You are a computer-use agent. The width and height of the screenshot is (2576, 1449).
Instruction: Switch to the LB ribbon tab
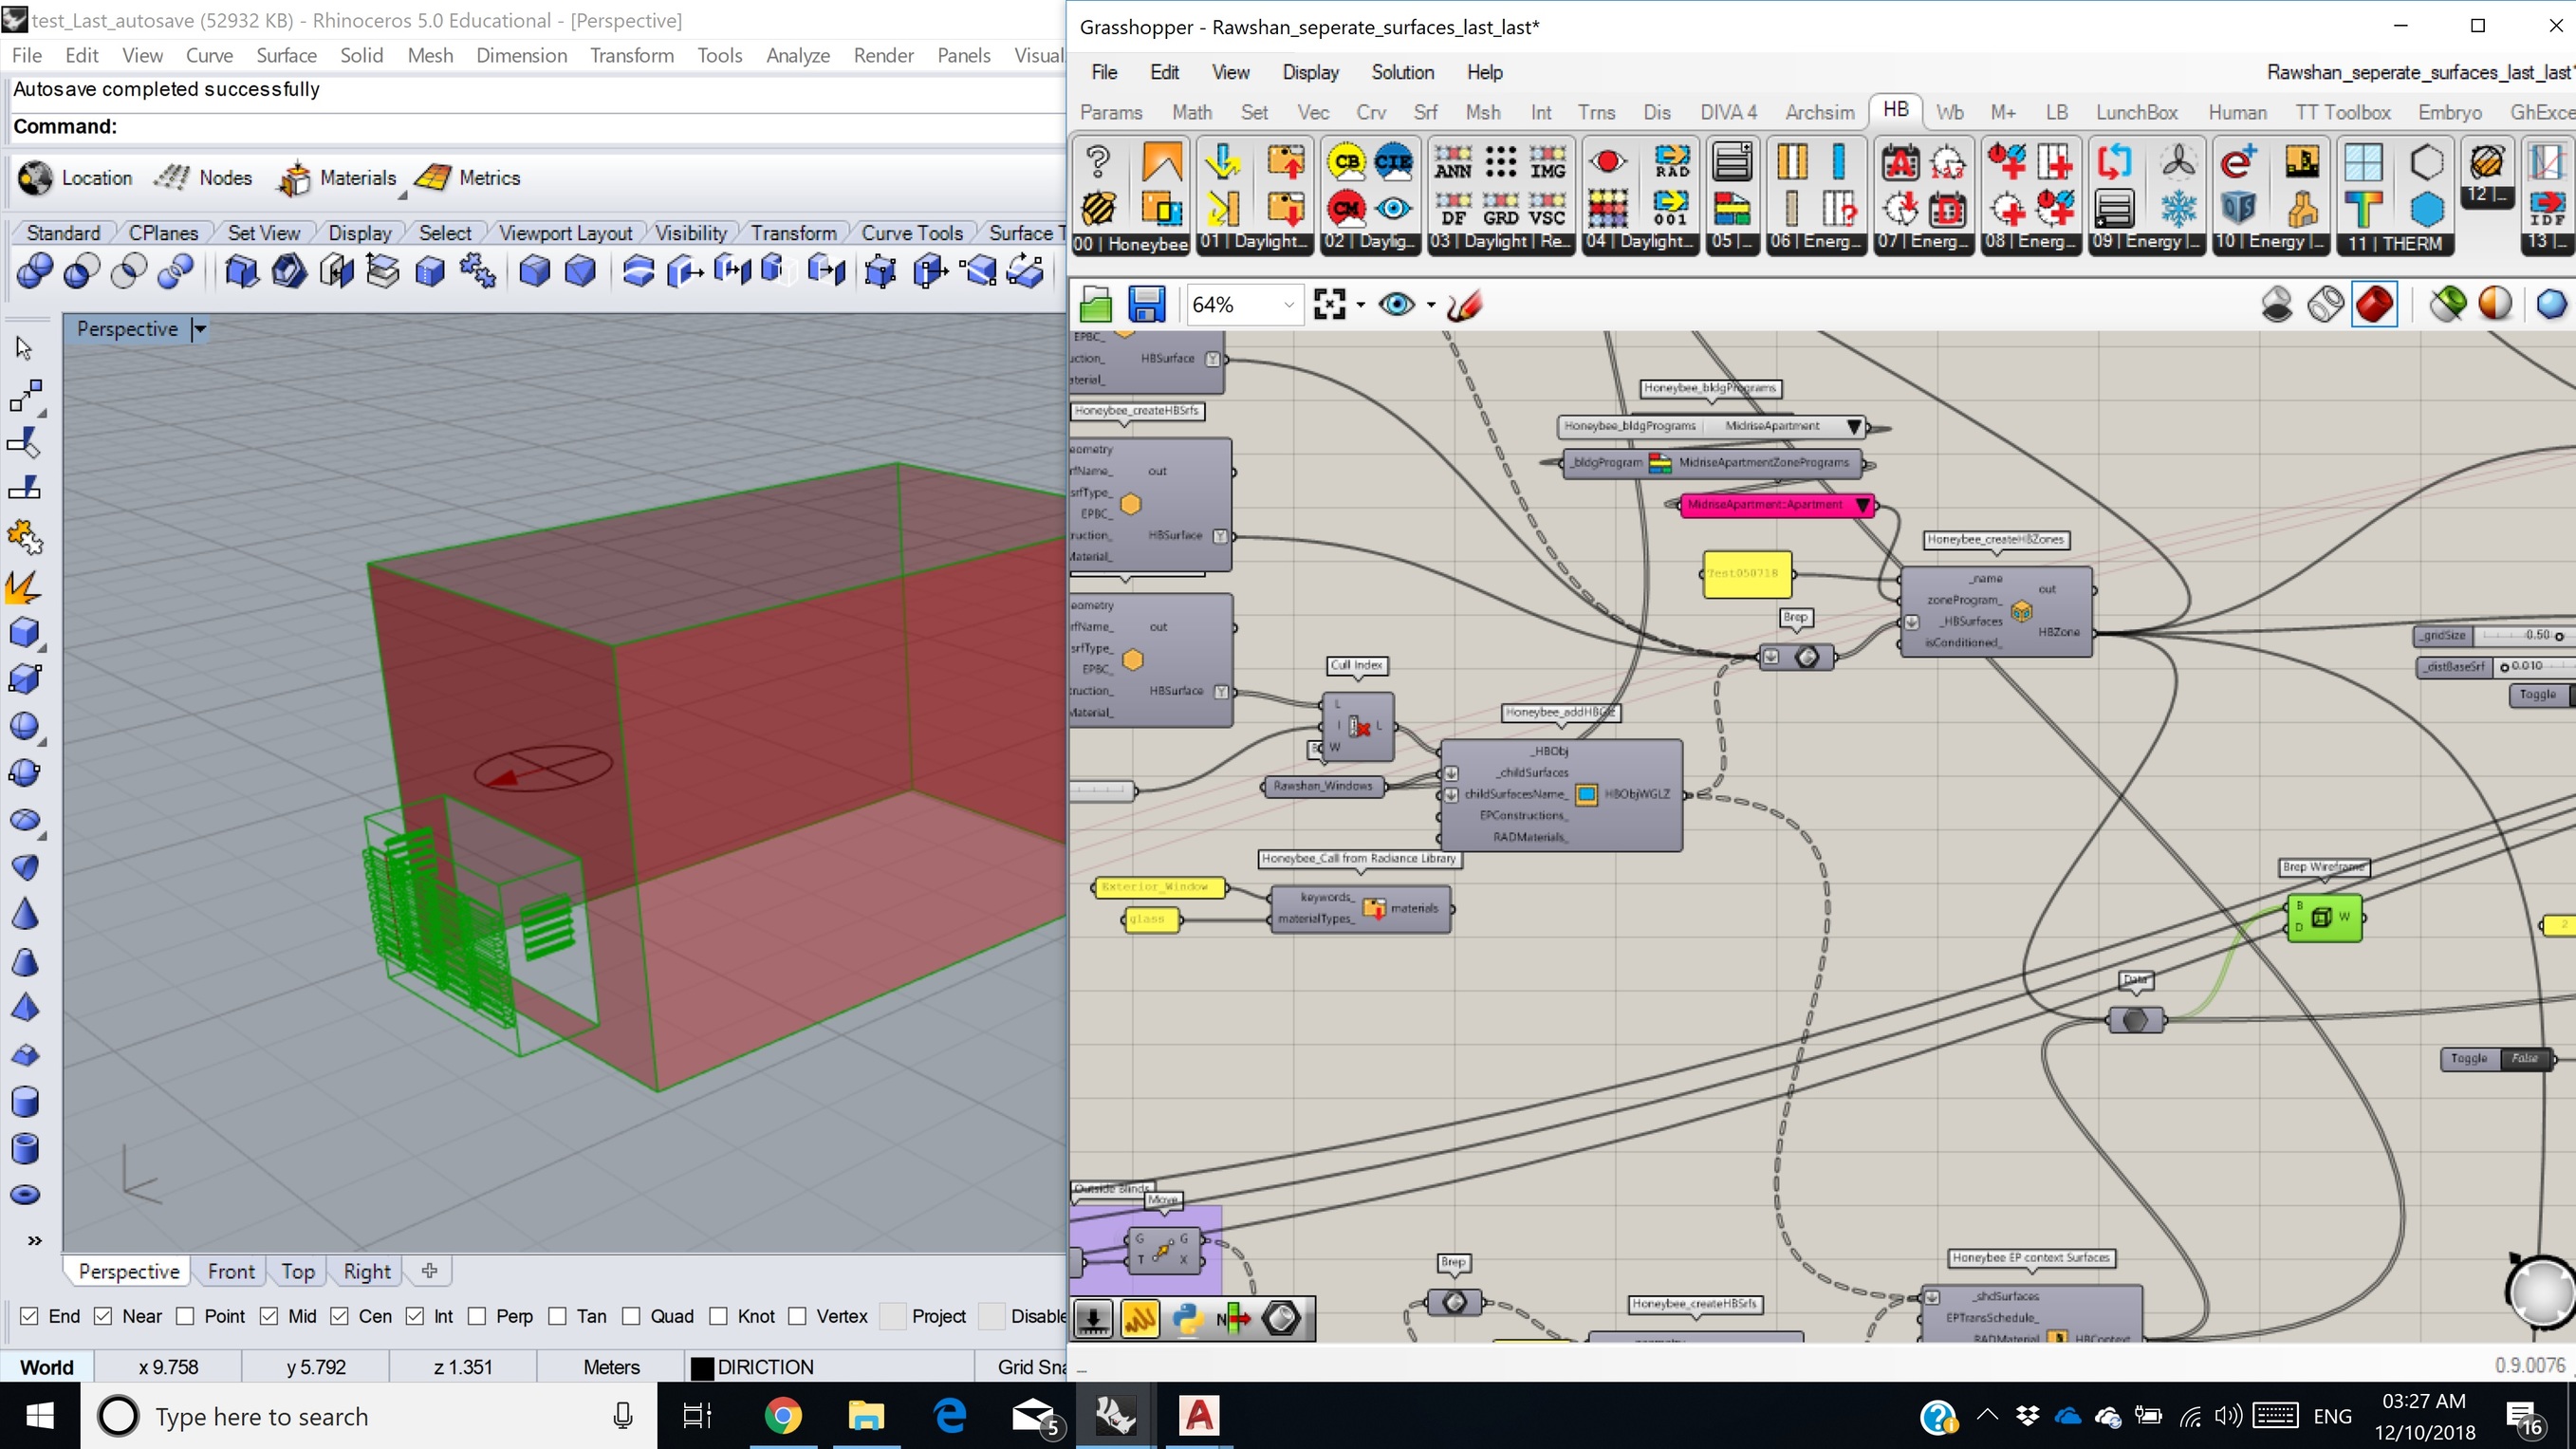click(x=2056, y=112)
